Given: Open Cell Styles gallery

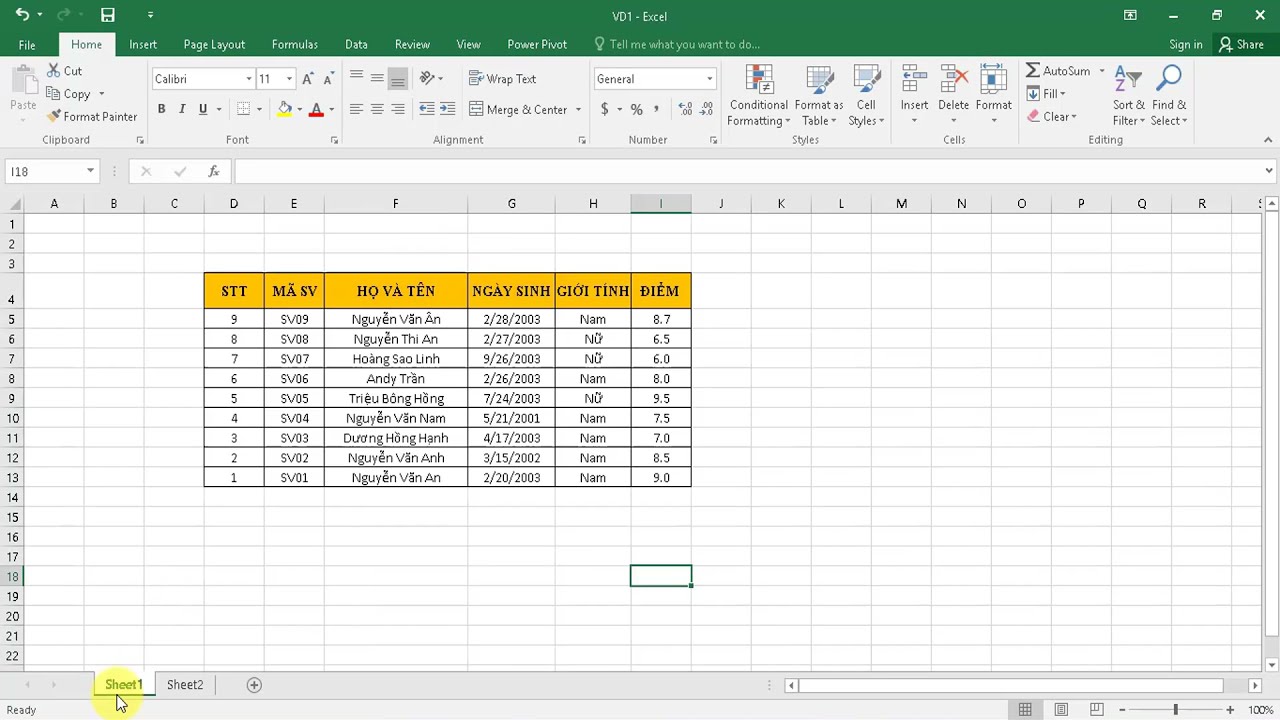Looking at the screenshot, I should point(866,96).
